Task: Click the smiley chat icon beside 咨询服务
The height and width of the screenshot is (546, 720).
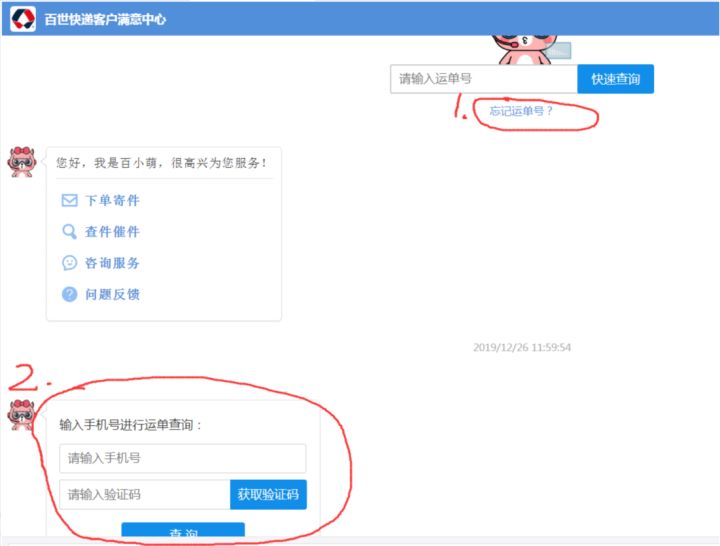Action: [x=69, y=263]
